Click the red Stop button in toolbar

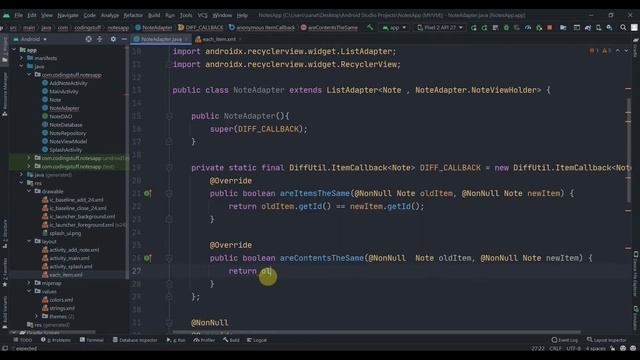(550, 28)
